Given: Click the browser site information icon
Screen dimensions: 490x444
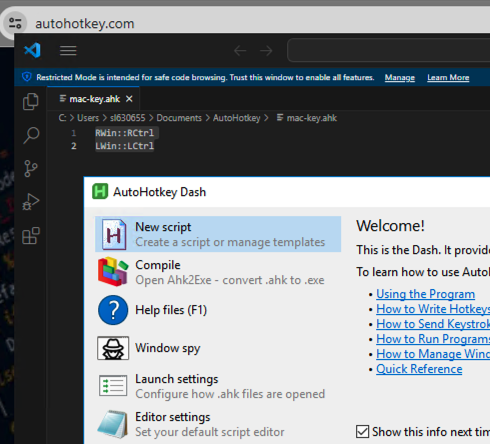Looking at the screenshot, I should (15, 23).
